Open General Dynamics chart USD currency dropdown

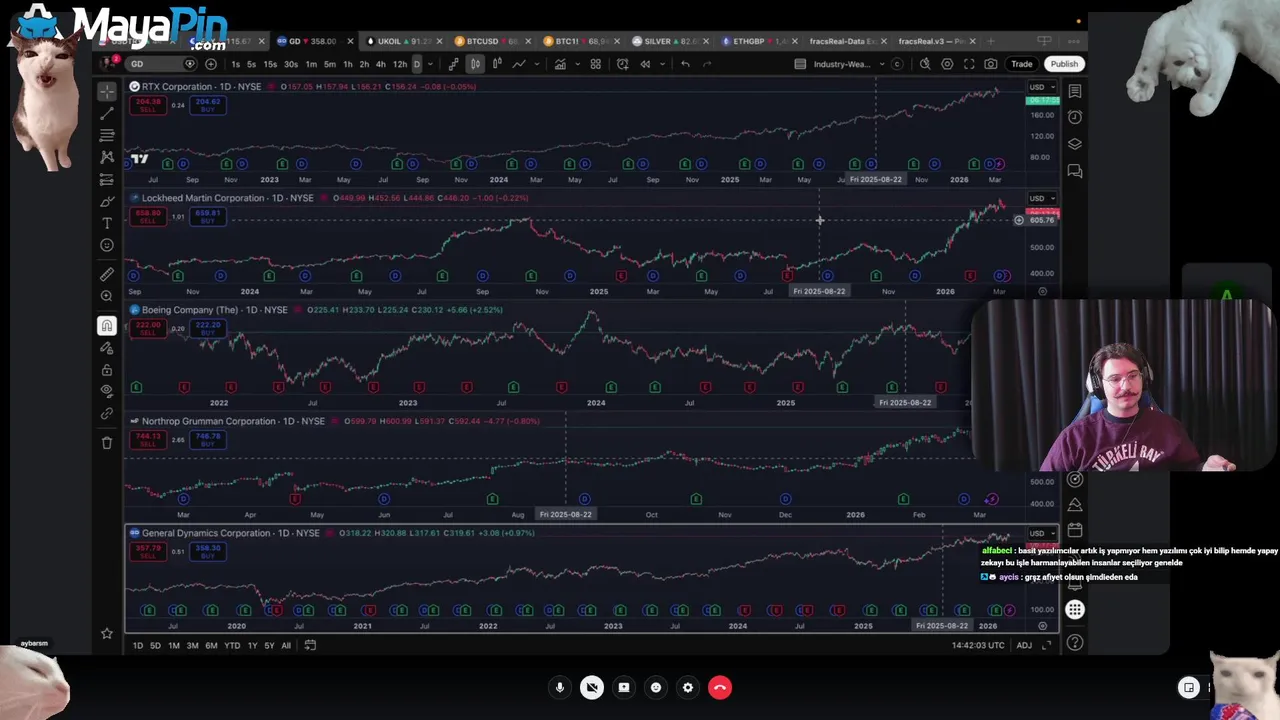pyautogui.click(x=1041, y=533)
